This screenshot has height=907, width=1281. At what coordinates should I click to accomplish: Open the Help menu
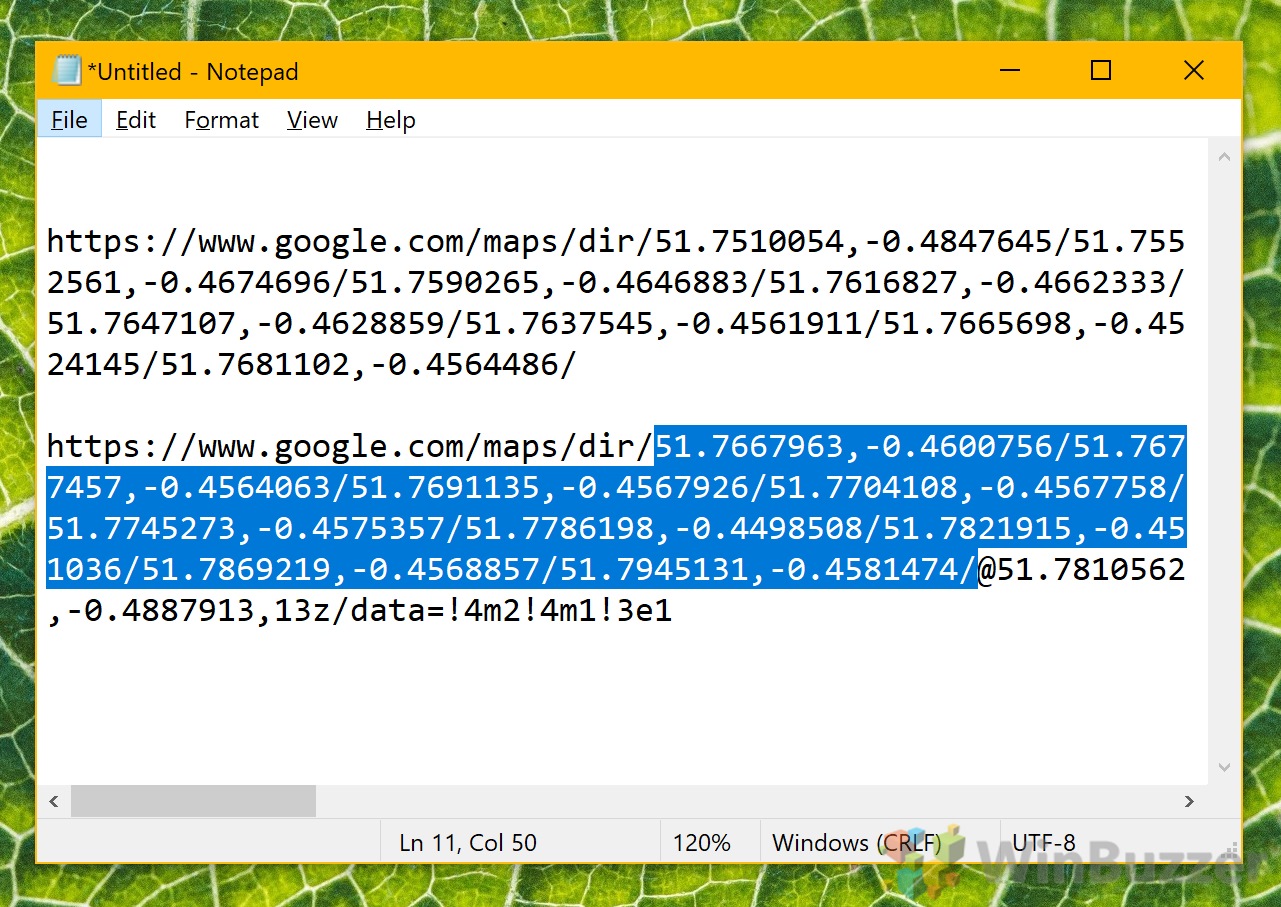[x=390, y=120]
